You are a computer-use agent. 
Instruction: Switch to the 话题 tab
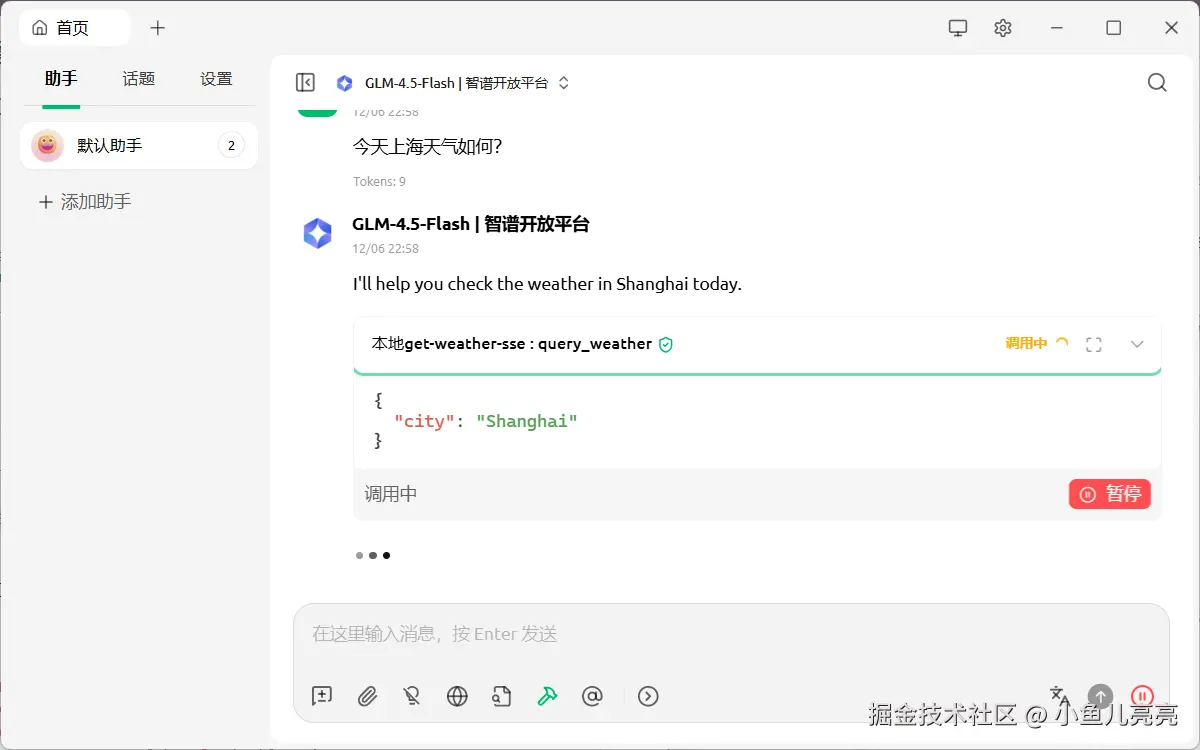(x=139, y=78)
